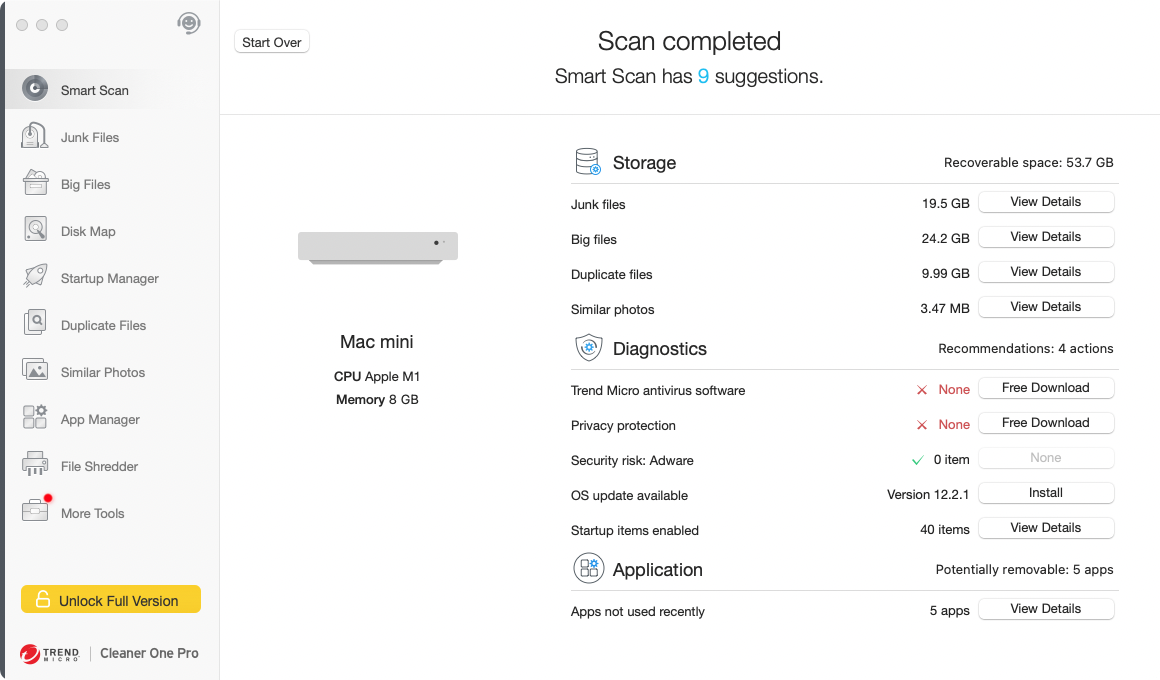
Task: Open App Manager via its icon
Action: 35,419
